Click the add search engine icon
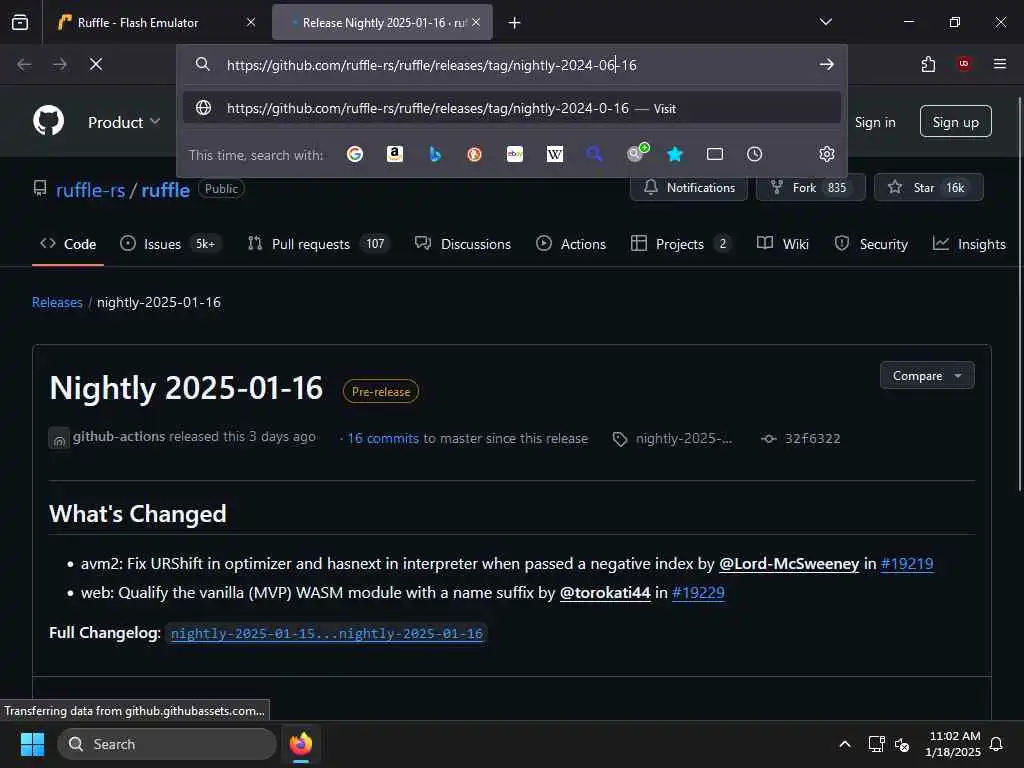Viewport: 1024px width, 768px height. pos(637,153)
